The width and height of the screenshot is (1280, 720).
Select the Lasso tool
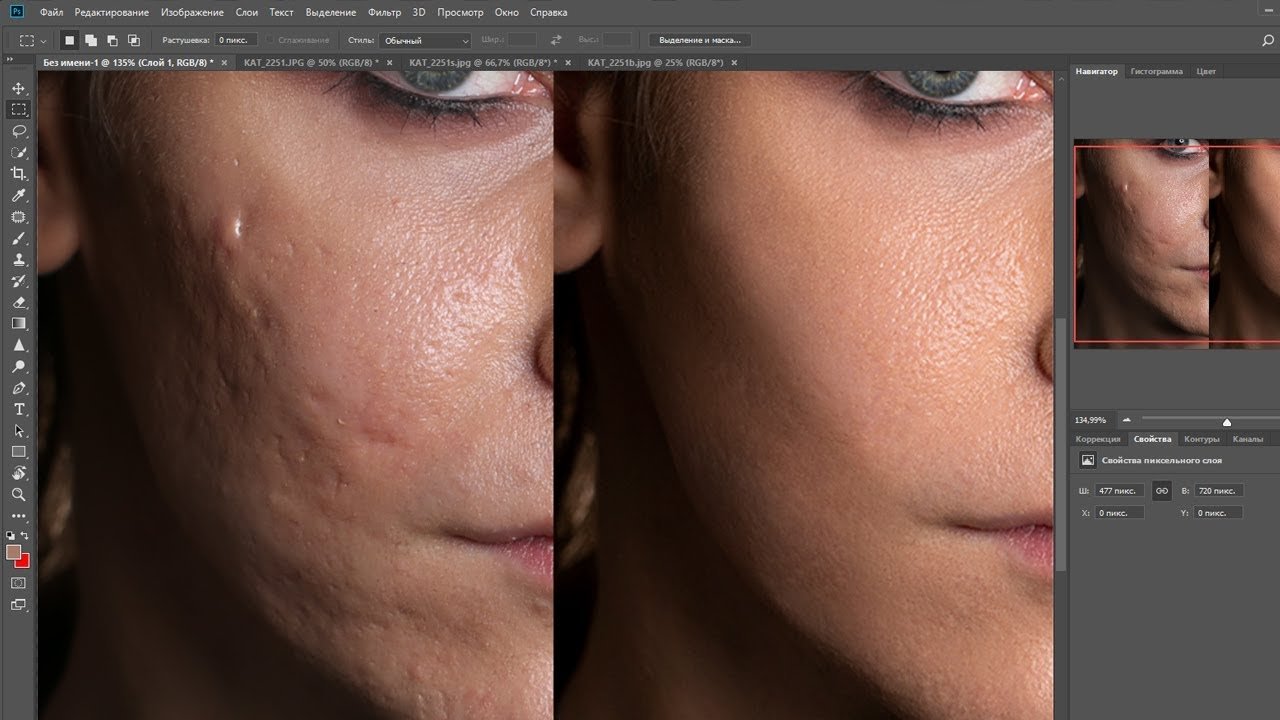19,131
